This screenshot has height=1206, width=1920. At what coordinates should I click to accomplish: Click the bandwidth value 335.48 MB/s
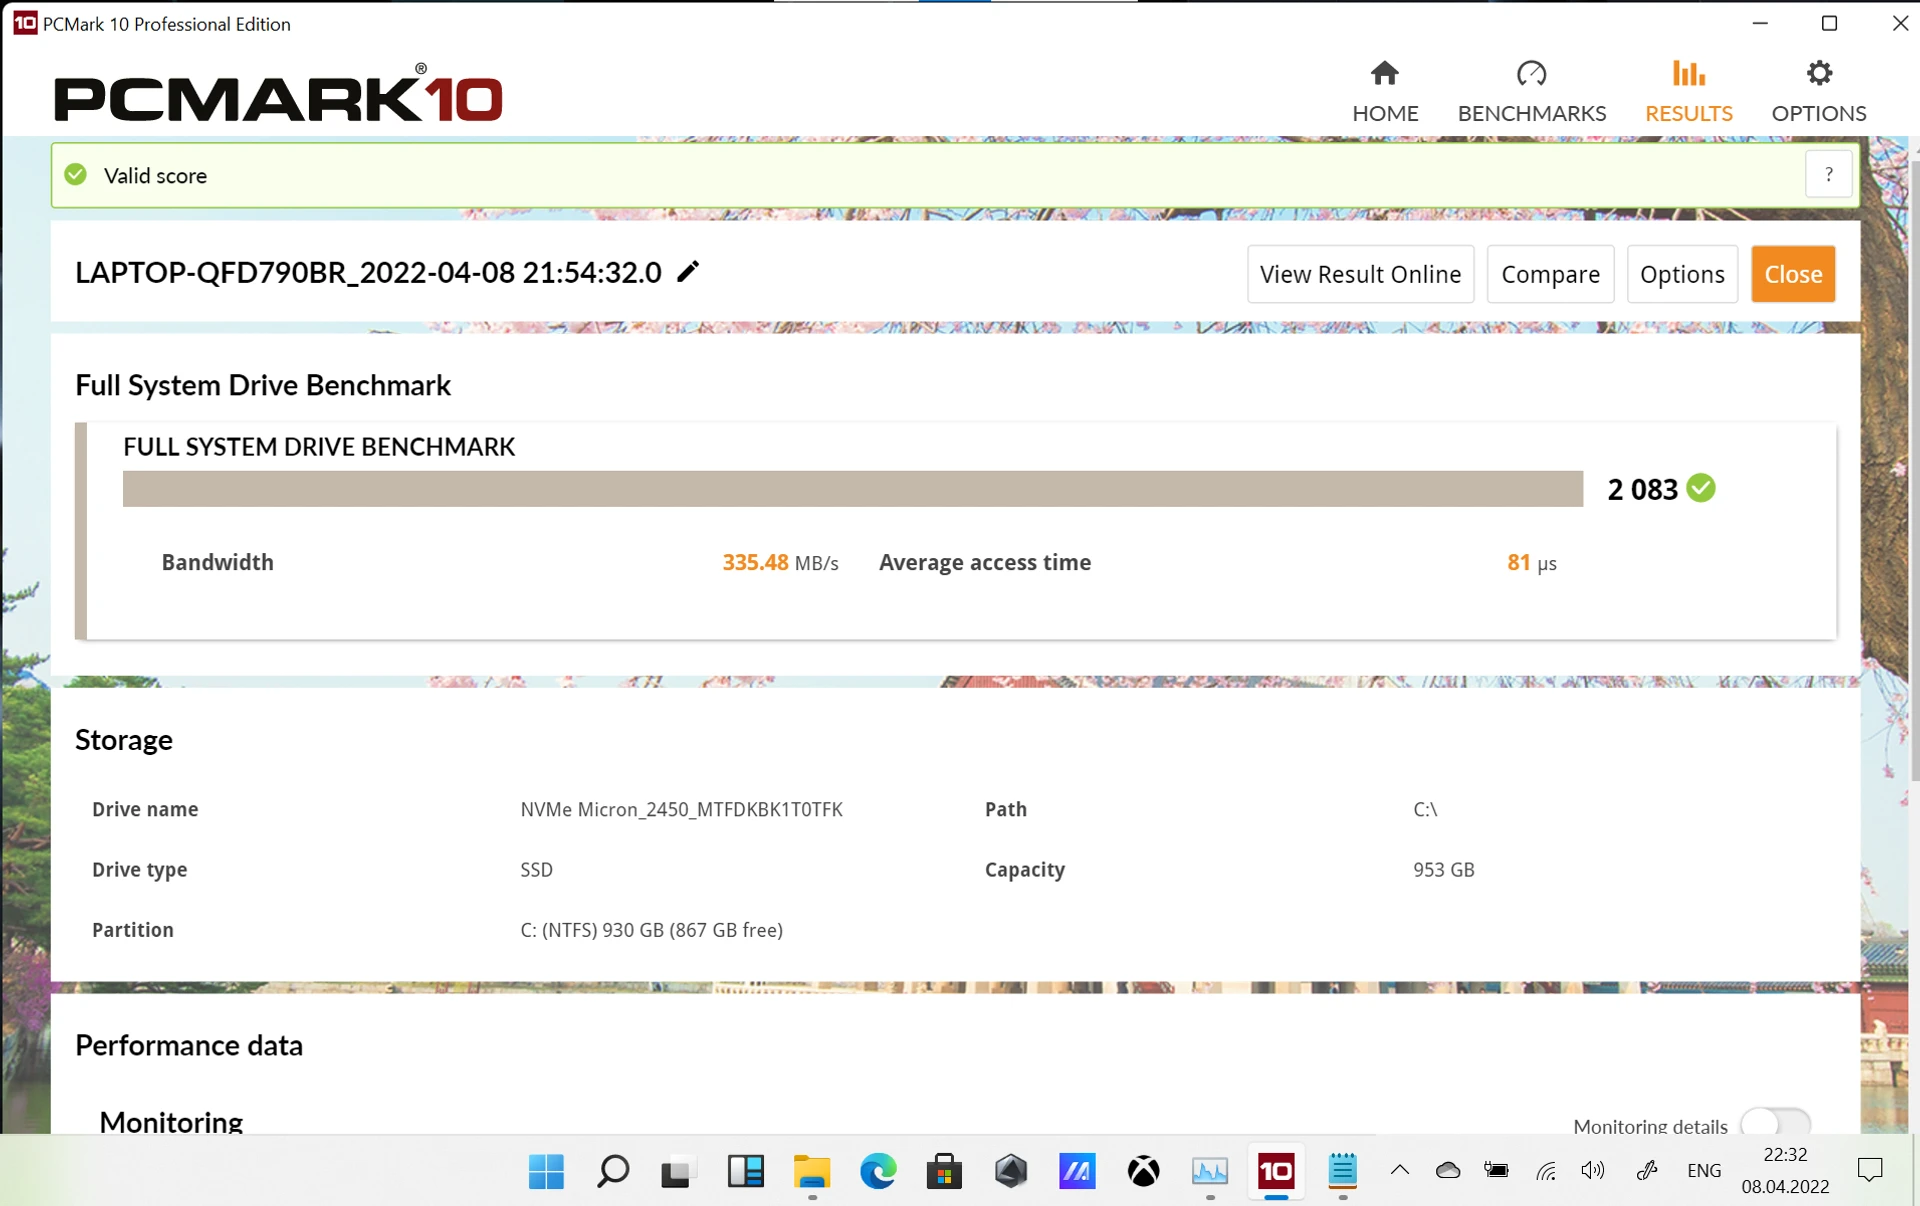point(780,562)
